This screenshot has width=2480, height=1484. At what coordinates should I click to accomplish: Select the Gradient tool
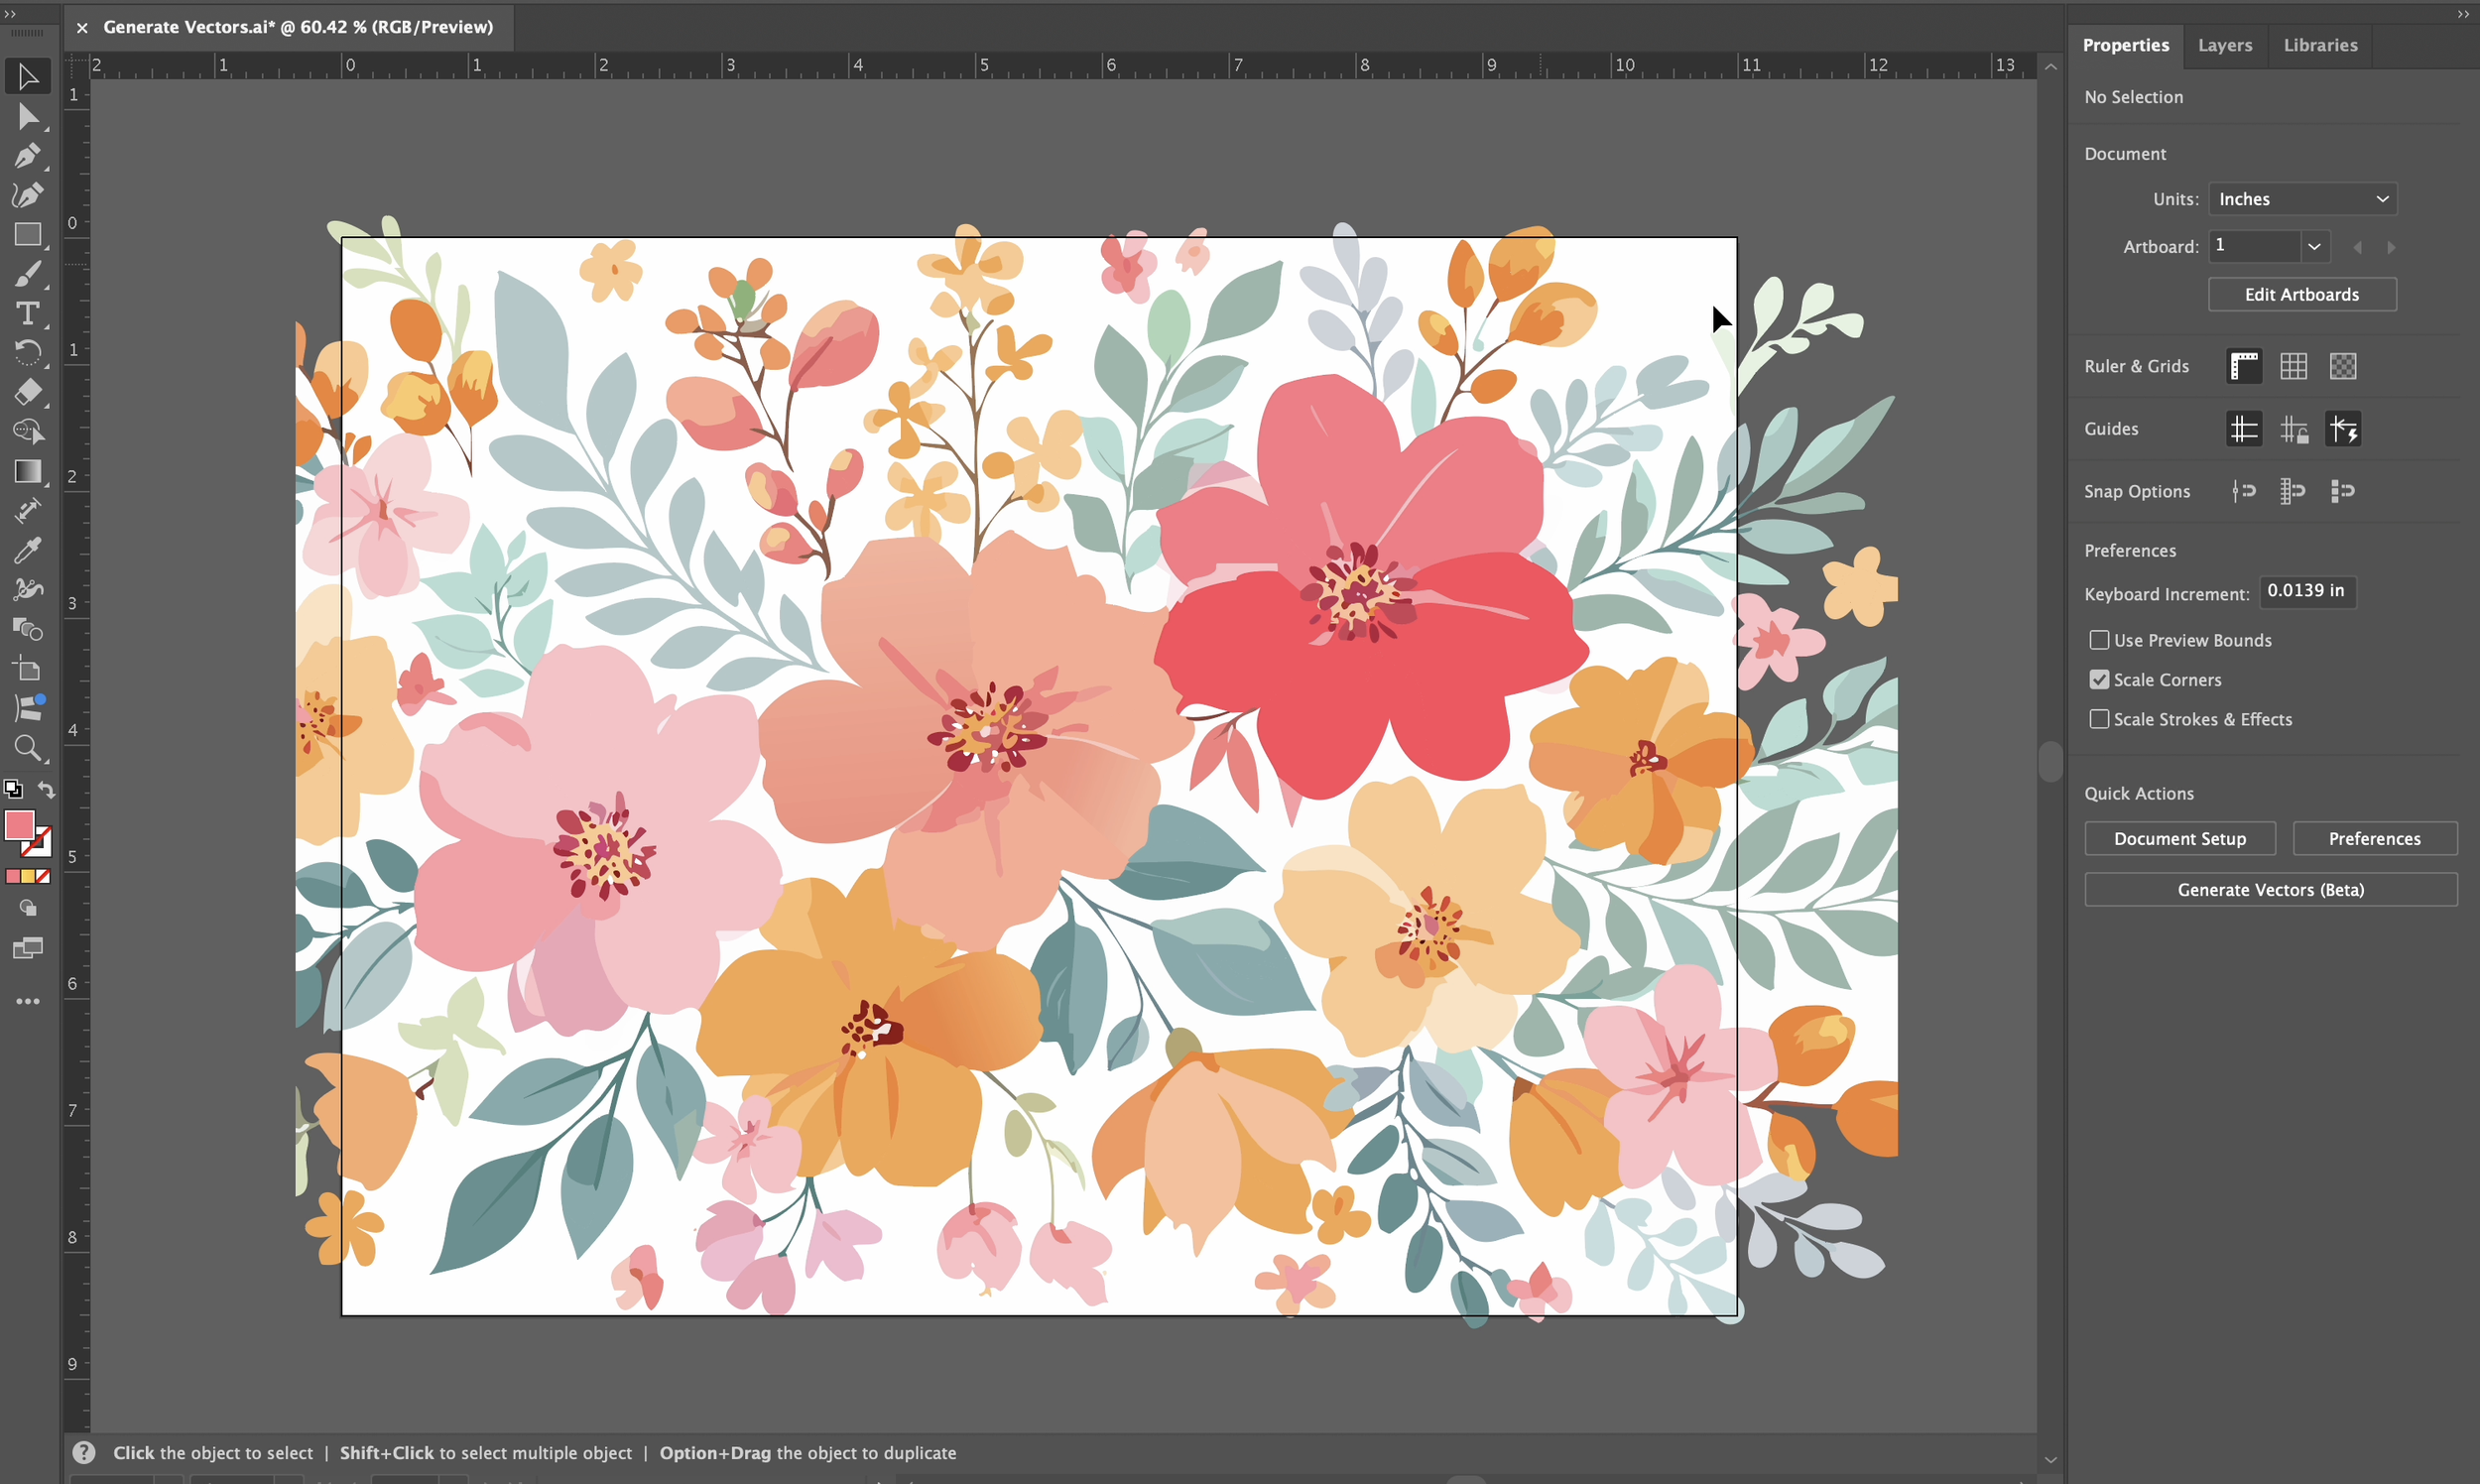(x=28, y=471)
